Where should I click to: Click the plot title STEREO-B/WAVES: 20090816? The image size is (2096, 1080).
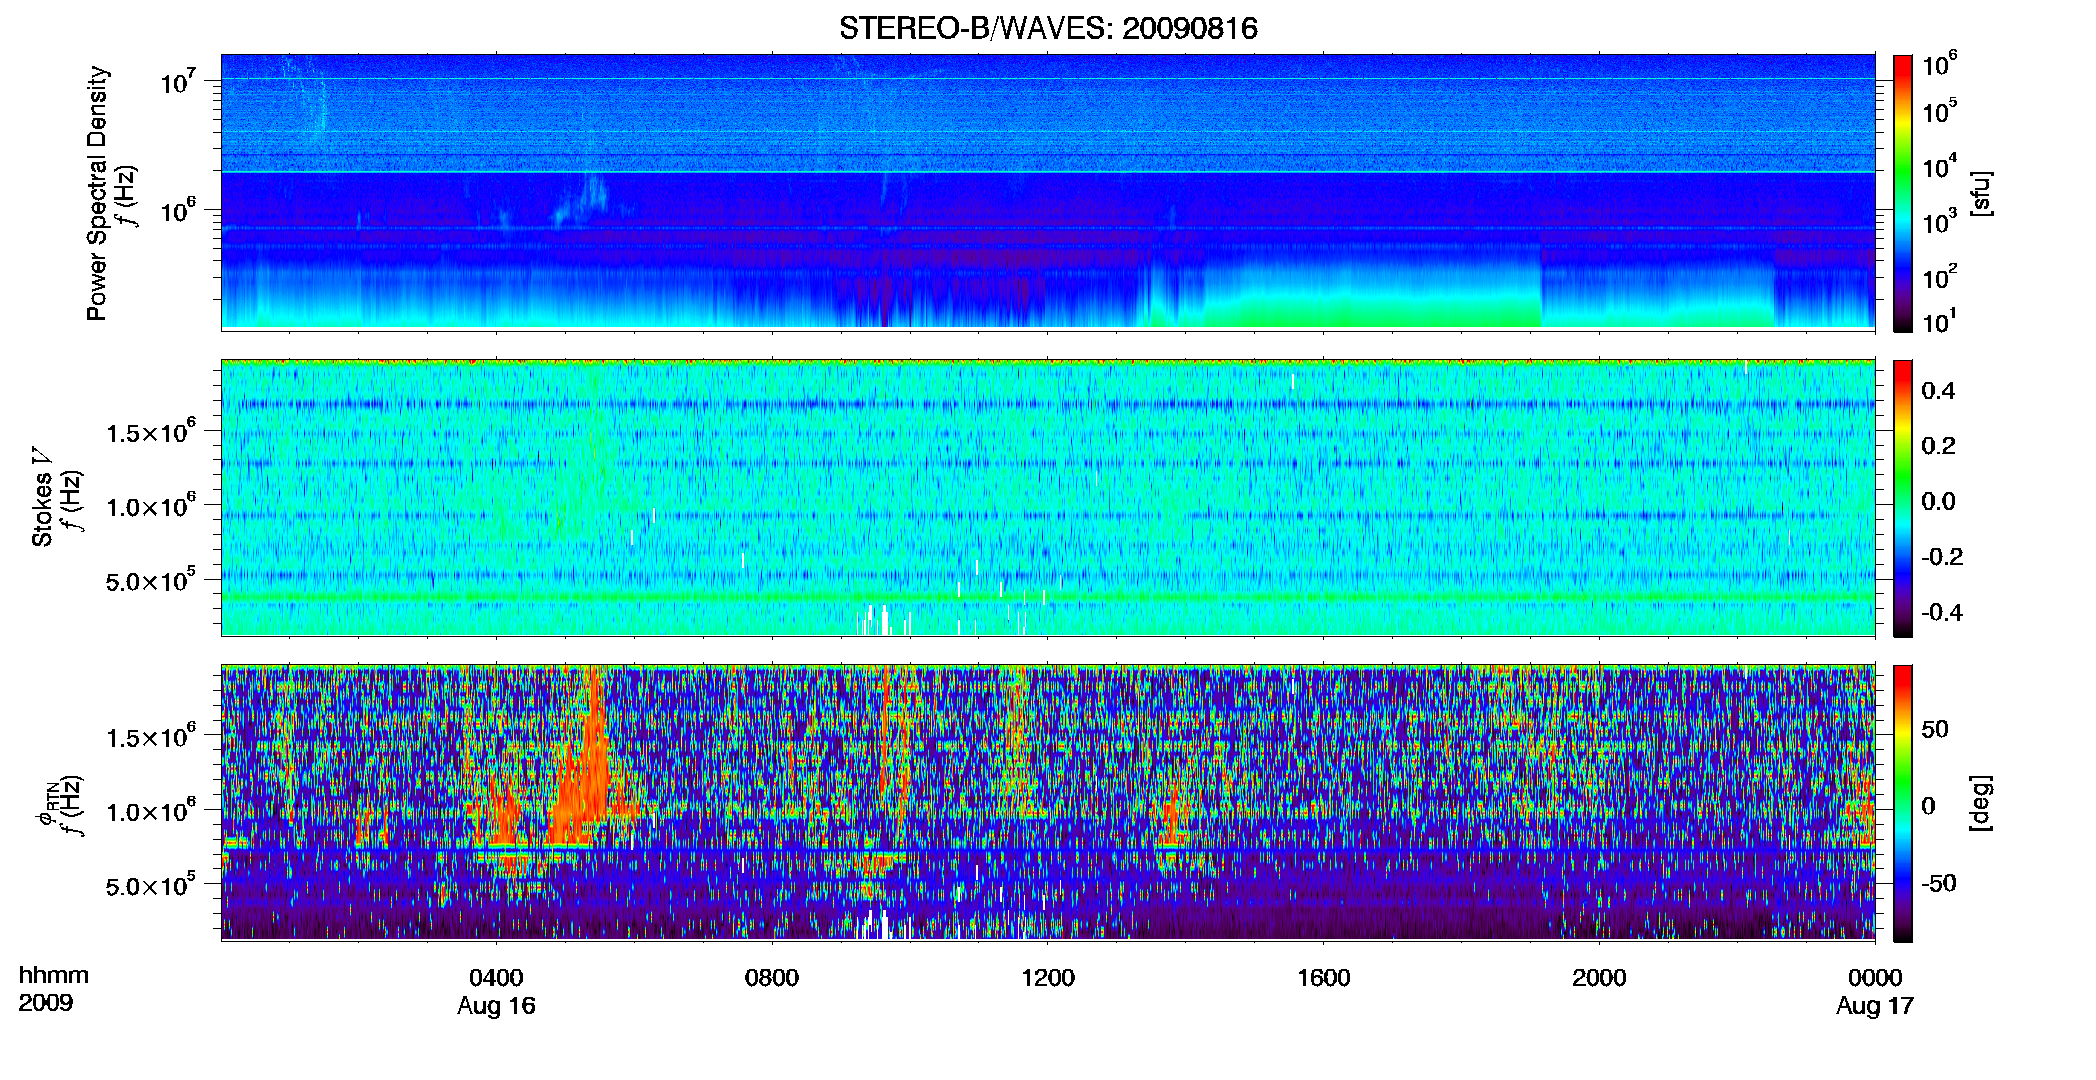pos(1048,28)
